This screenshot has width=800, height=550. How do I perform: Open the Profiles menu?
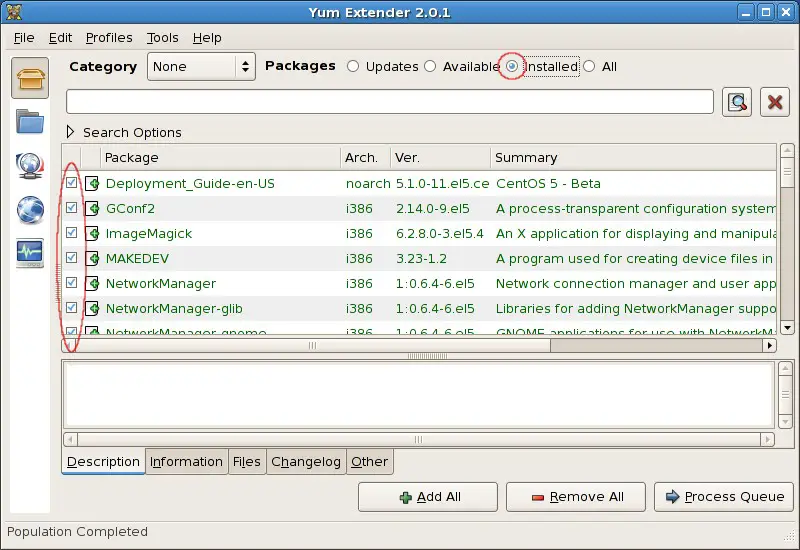pos(109,38)
